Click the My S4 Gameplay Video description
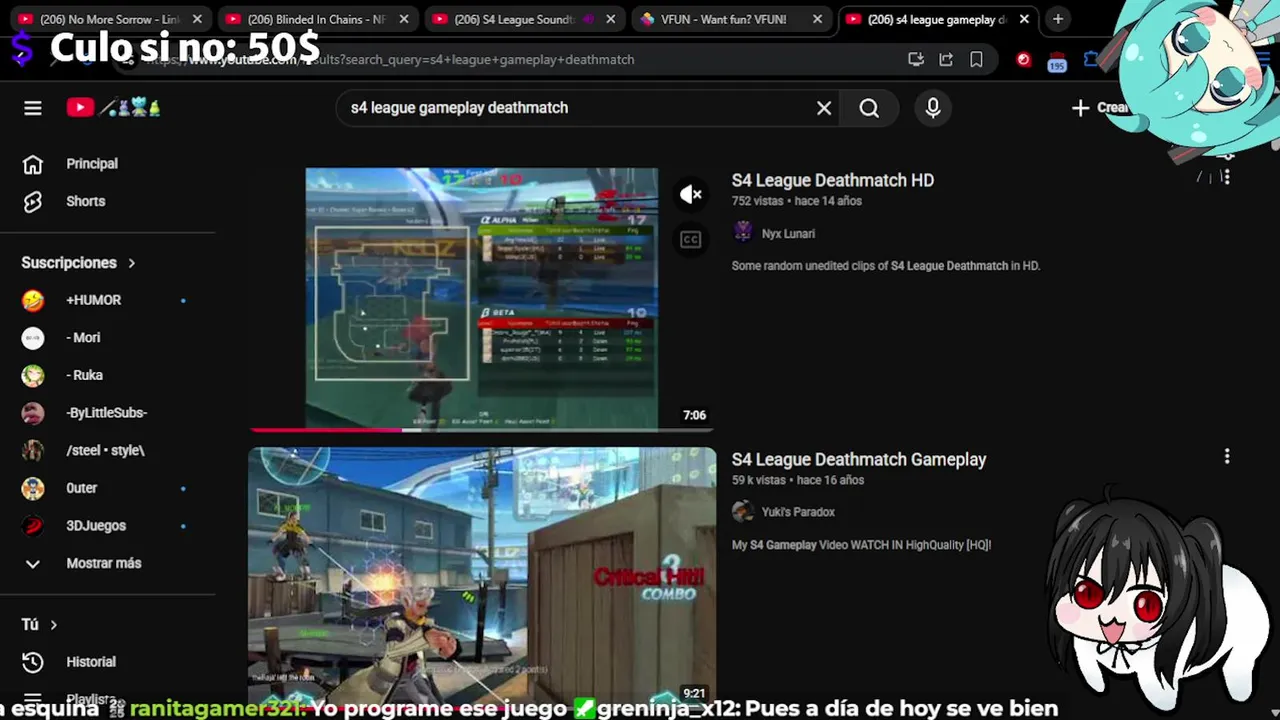 point(861,545)
